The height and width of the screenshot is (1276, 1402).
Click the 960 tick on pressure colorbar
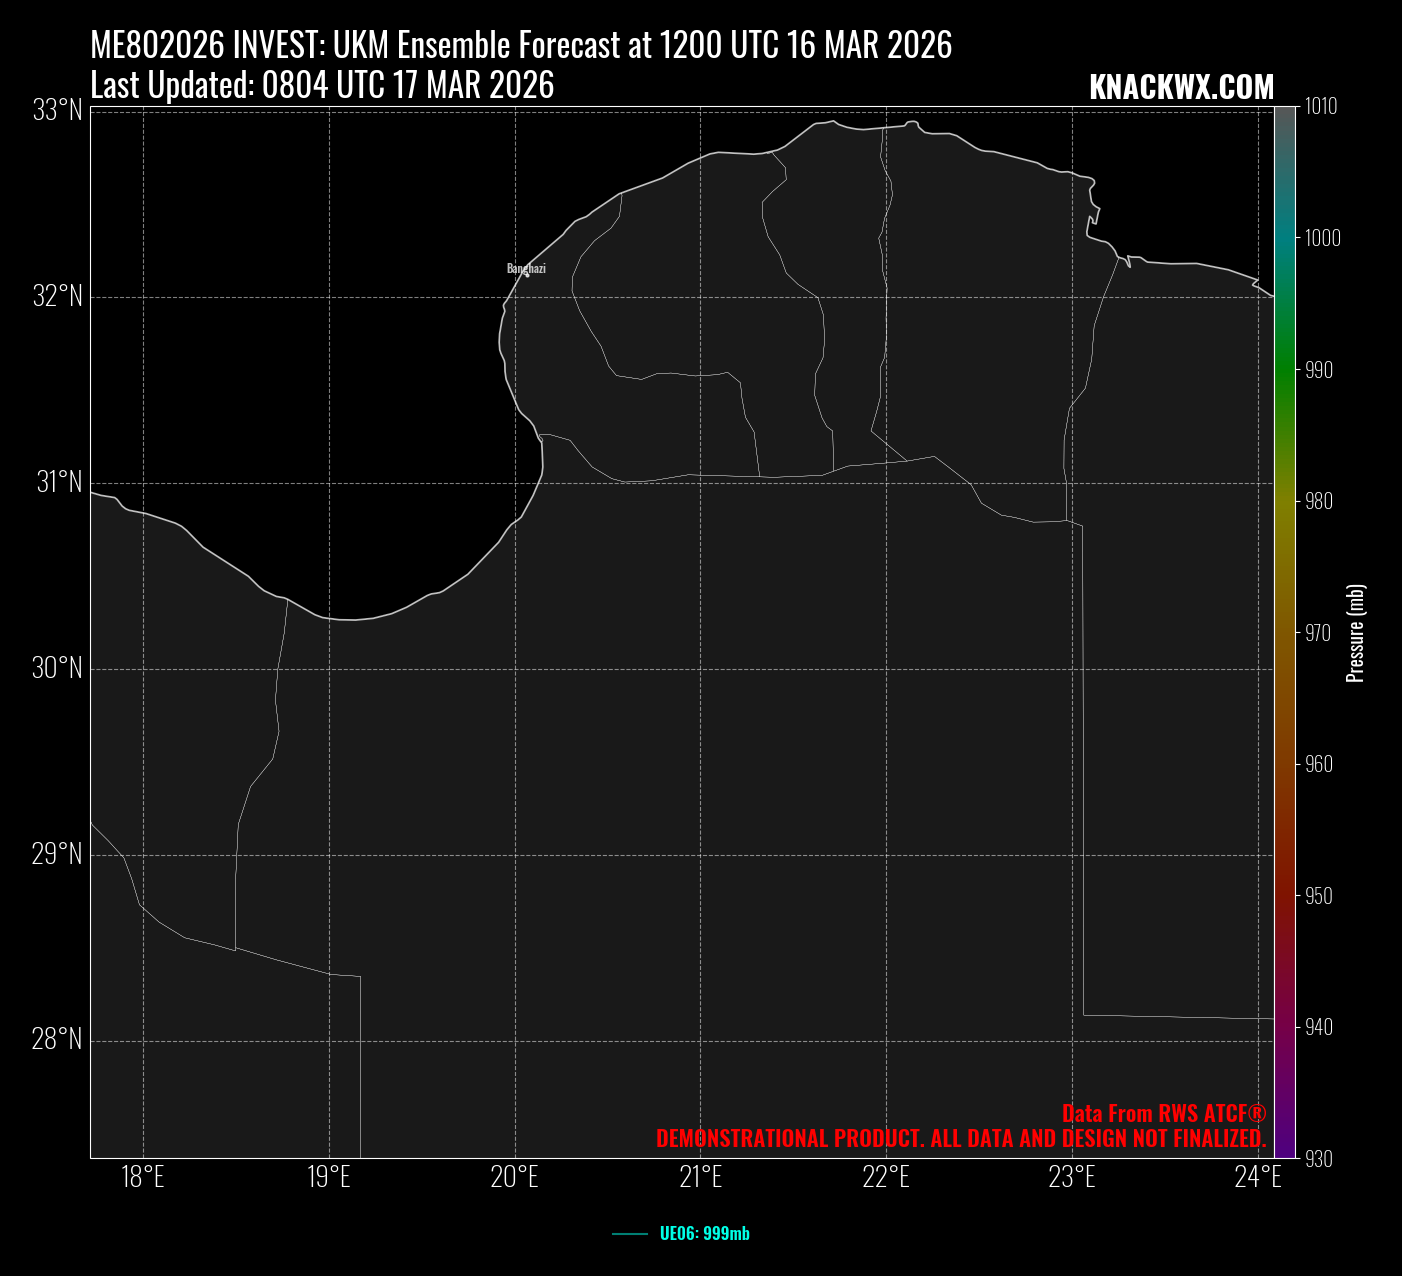[x=1319, y=764]
